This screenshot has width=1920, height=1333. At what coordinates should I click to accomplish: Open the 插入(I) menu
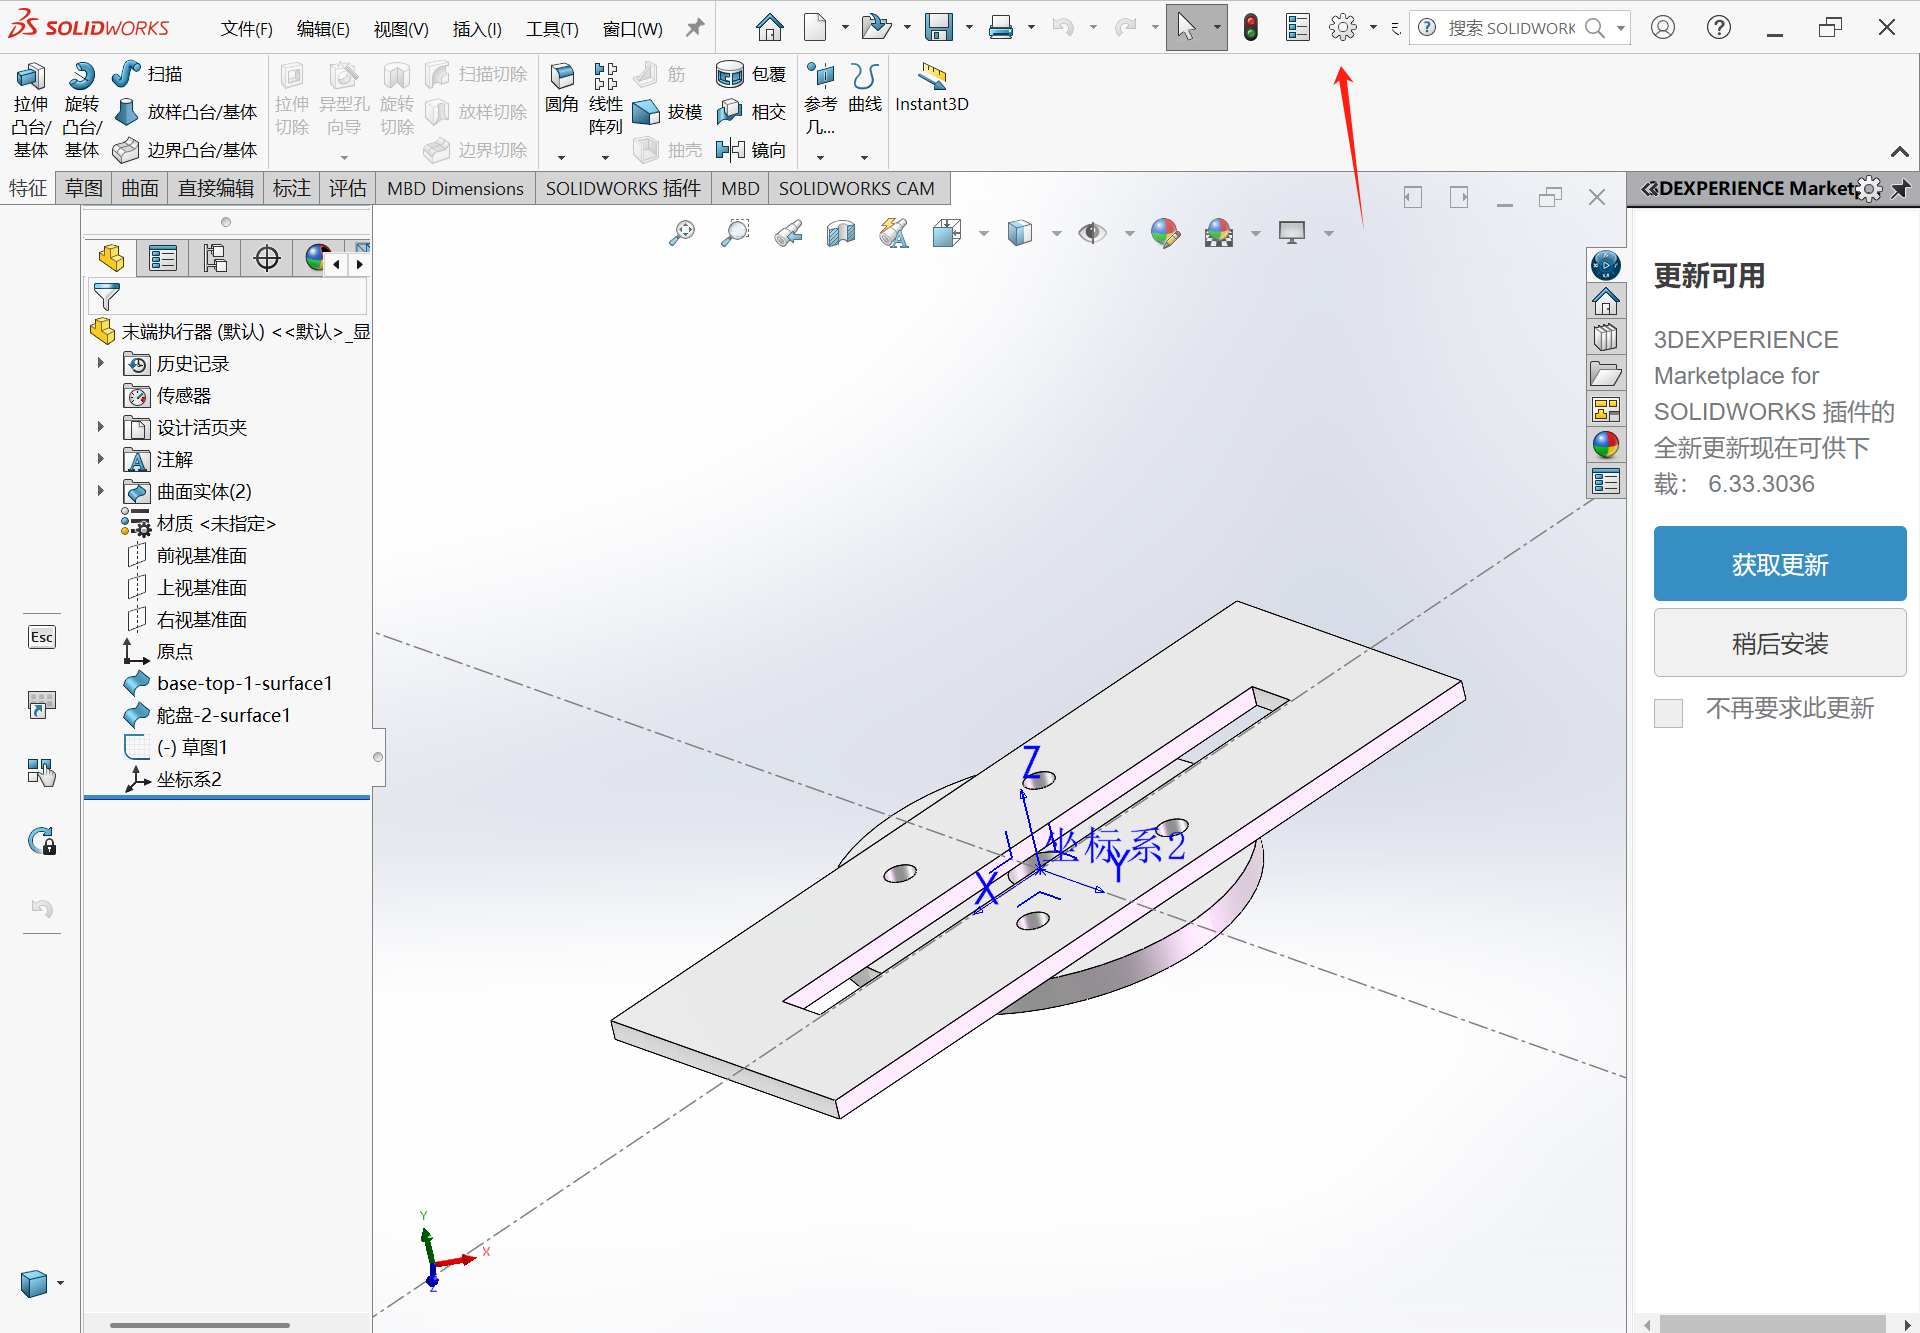click(x=477, y=28)
